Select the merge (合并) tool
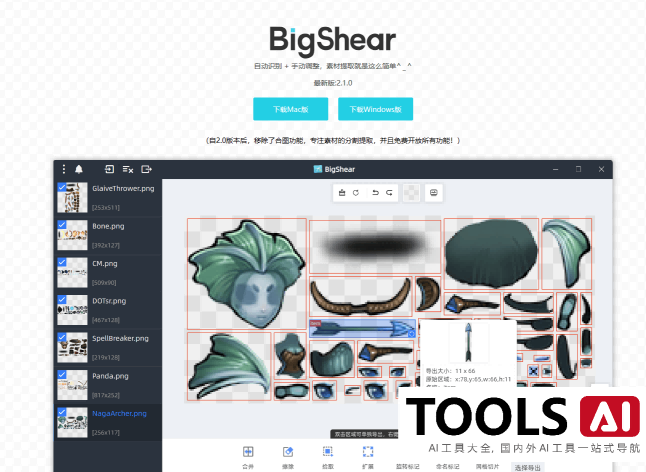Screen dimensions: 646x472 (x=248, y=457)
